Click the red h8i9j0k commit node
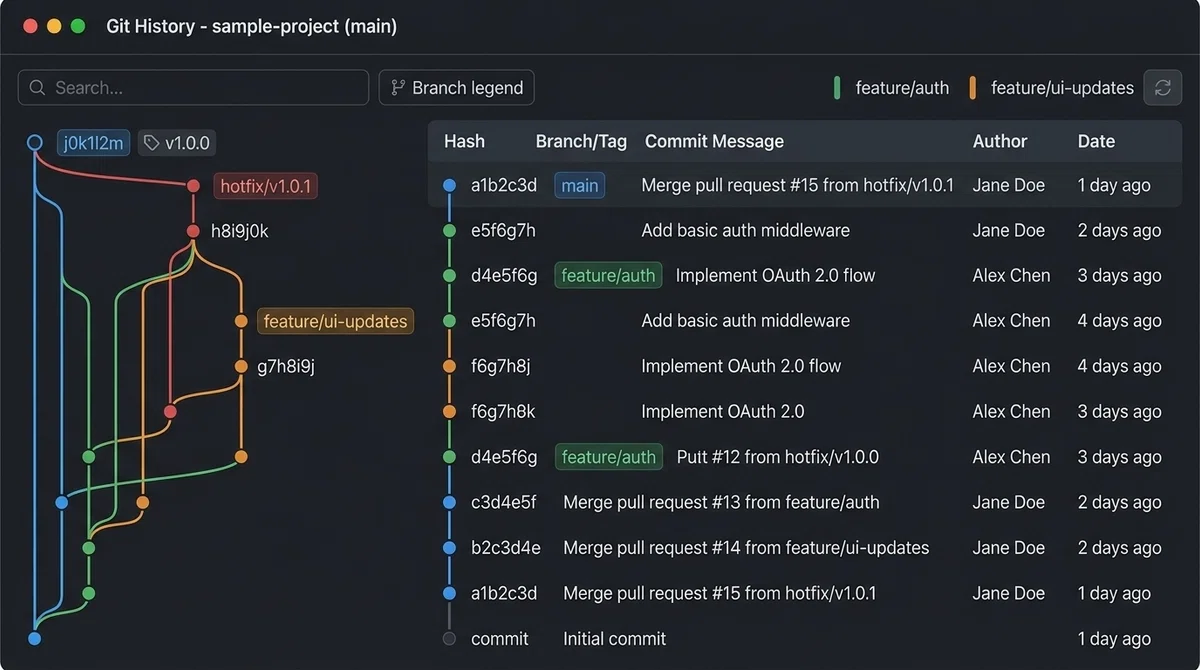 point(193,231)
